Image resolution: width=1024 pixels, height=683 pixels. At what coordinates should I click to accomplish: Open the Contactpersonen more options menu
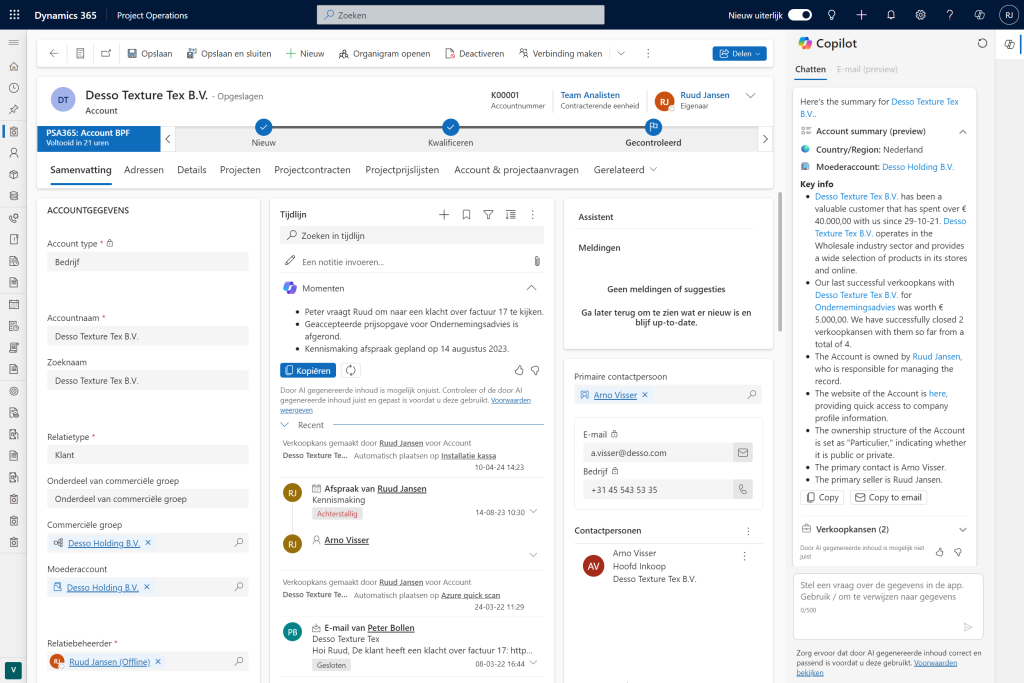tap(748, 531)
